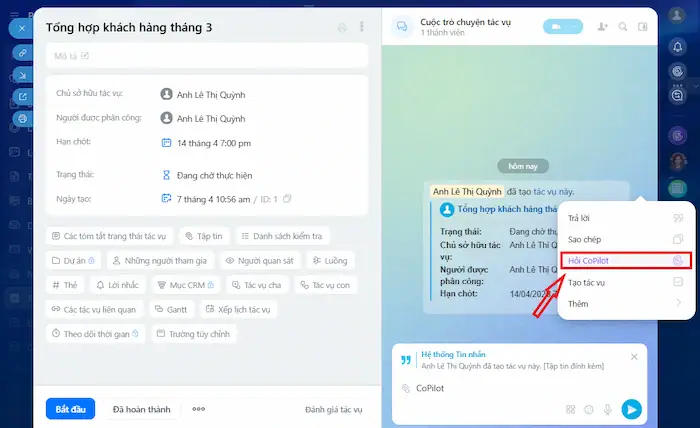
Task: Open notifications bell on right sidebar
Action: [678, 46]
